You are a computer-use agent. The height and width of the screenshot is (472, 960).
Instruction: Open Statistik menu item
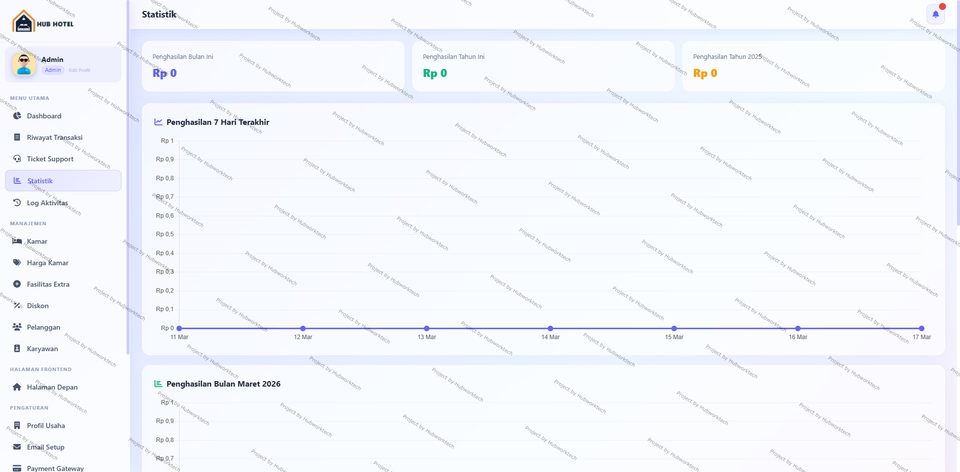pos(40,181)
